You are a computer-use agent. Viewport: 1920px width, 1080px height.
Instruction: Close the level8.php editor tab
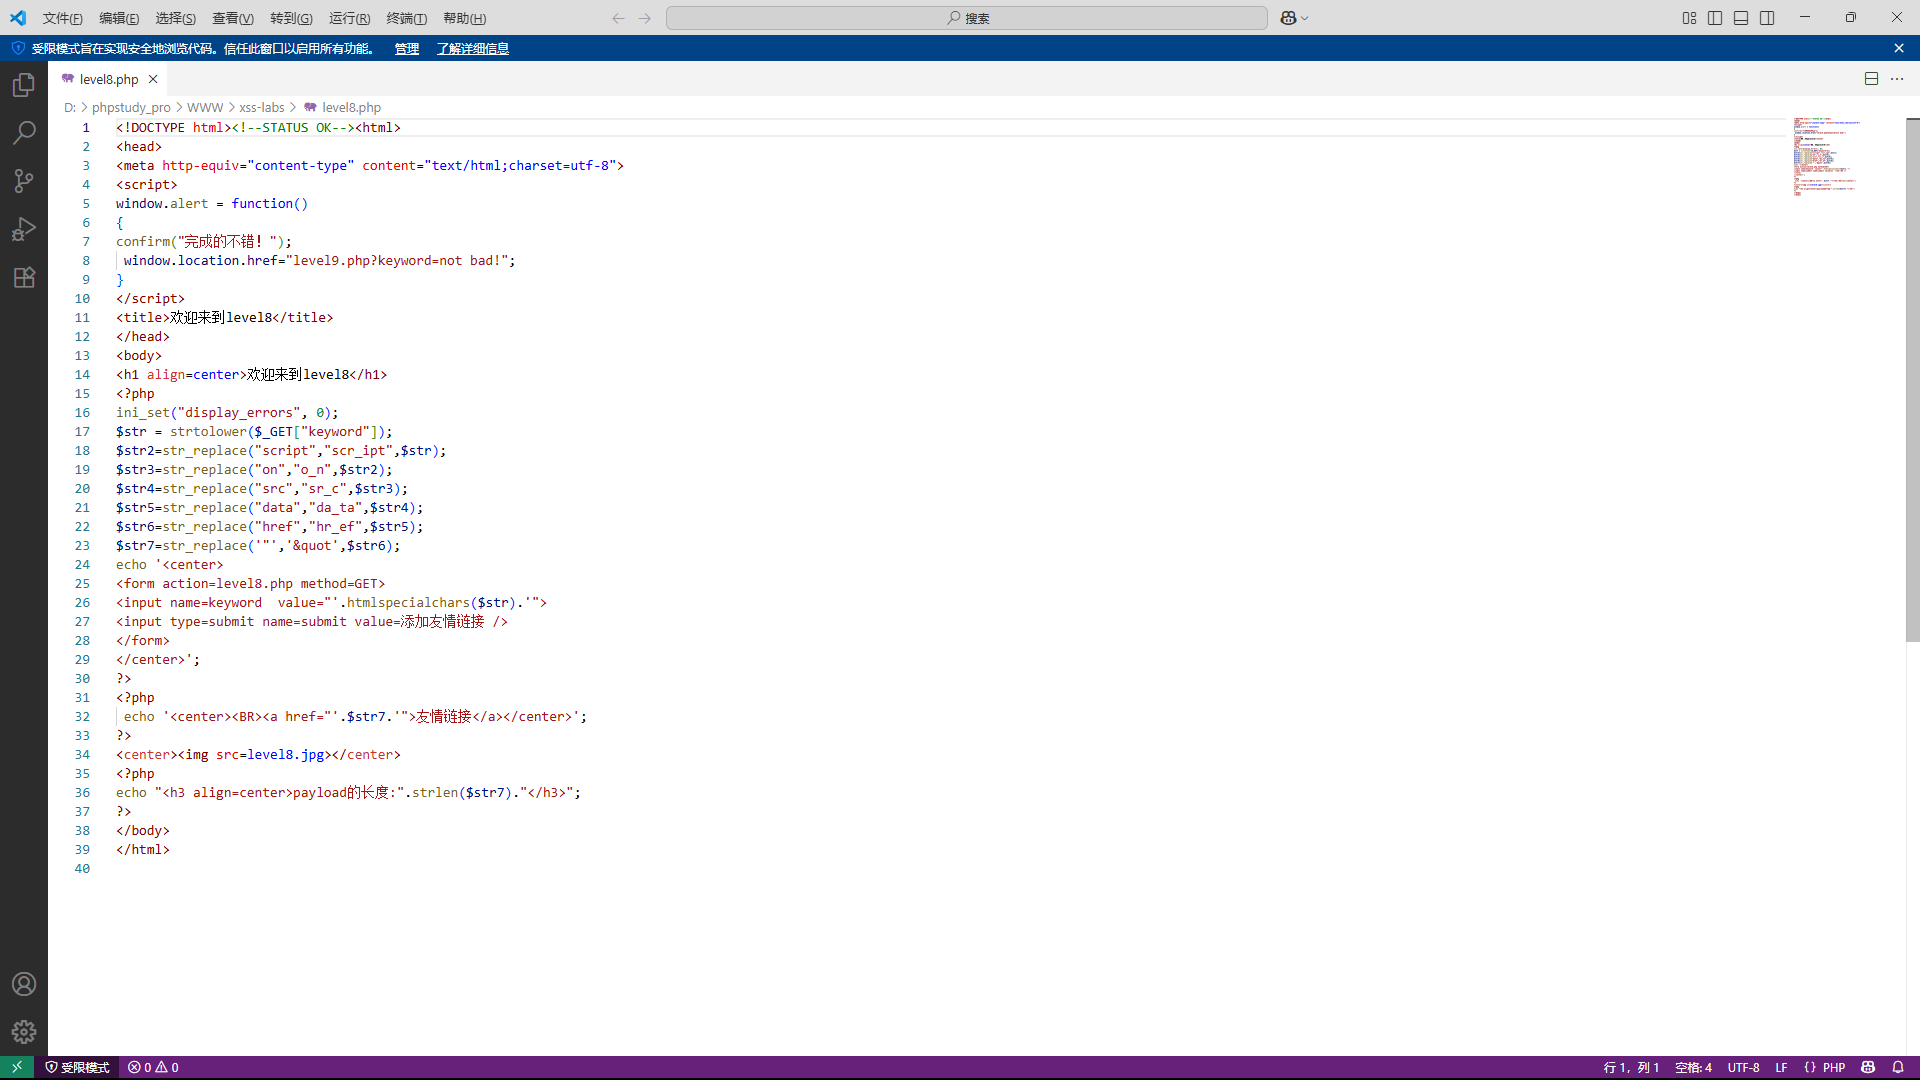click(x=153, y=79)
